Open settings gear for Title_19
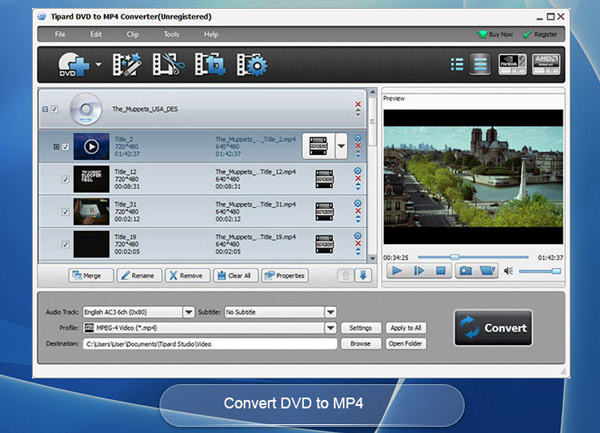This screenshot has height=433, width=600. 358,236
